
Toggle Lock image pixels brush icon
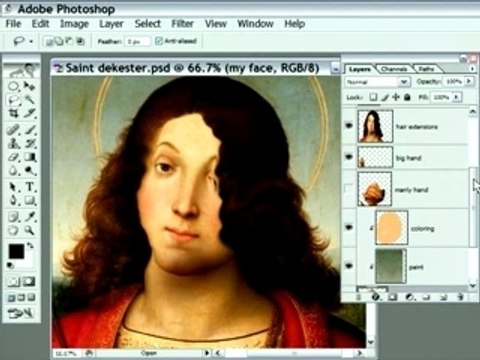click(x=385, y=97)
